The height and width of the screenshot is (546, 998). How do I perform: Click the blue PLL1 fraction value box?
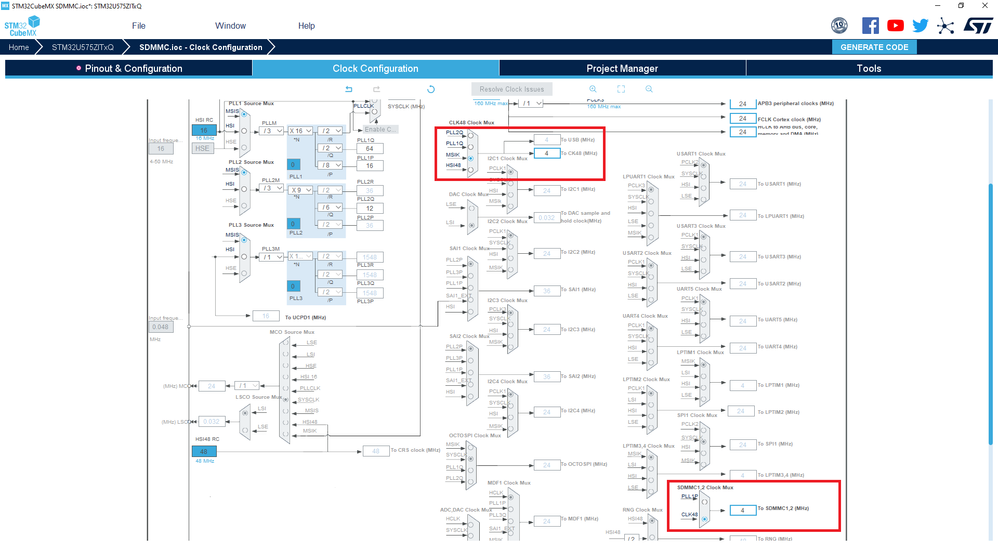293,164
